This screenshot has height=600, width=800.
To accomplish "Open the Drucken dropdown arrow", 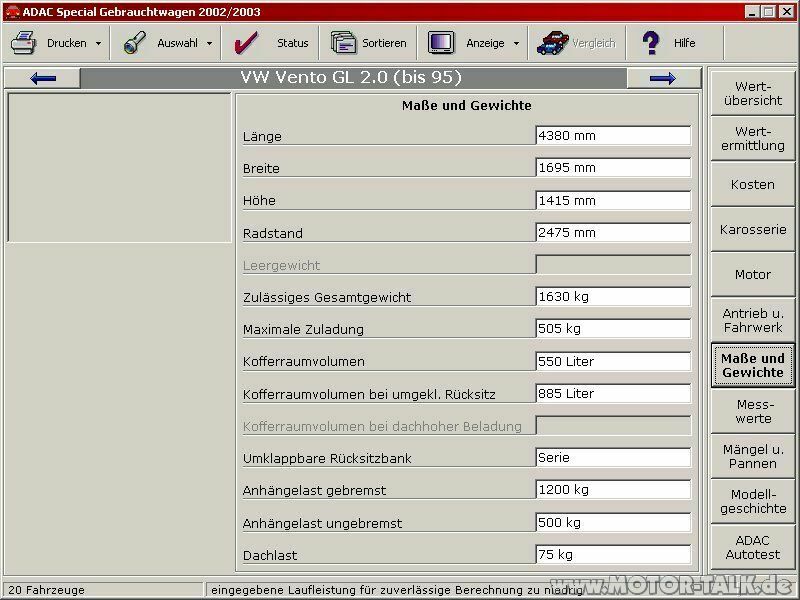I will coord(98,44).
